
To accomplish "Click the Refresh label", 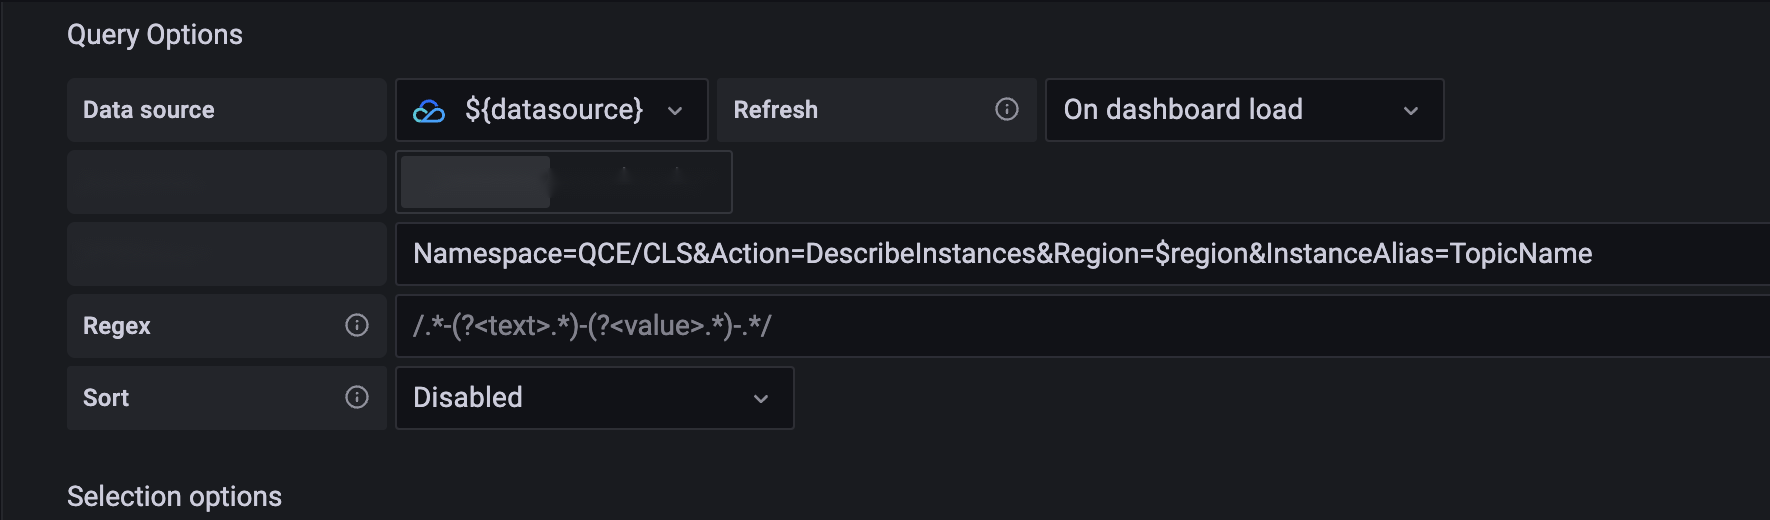I will (776, 110).
